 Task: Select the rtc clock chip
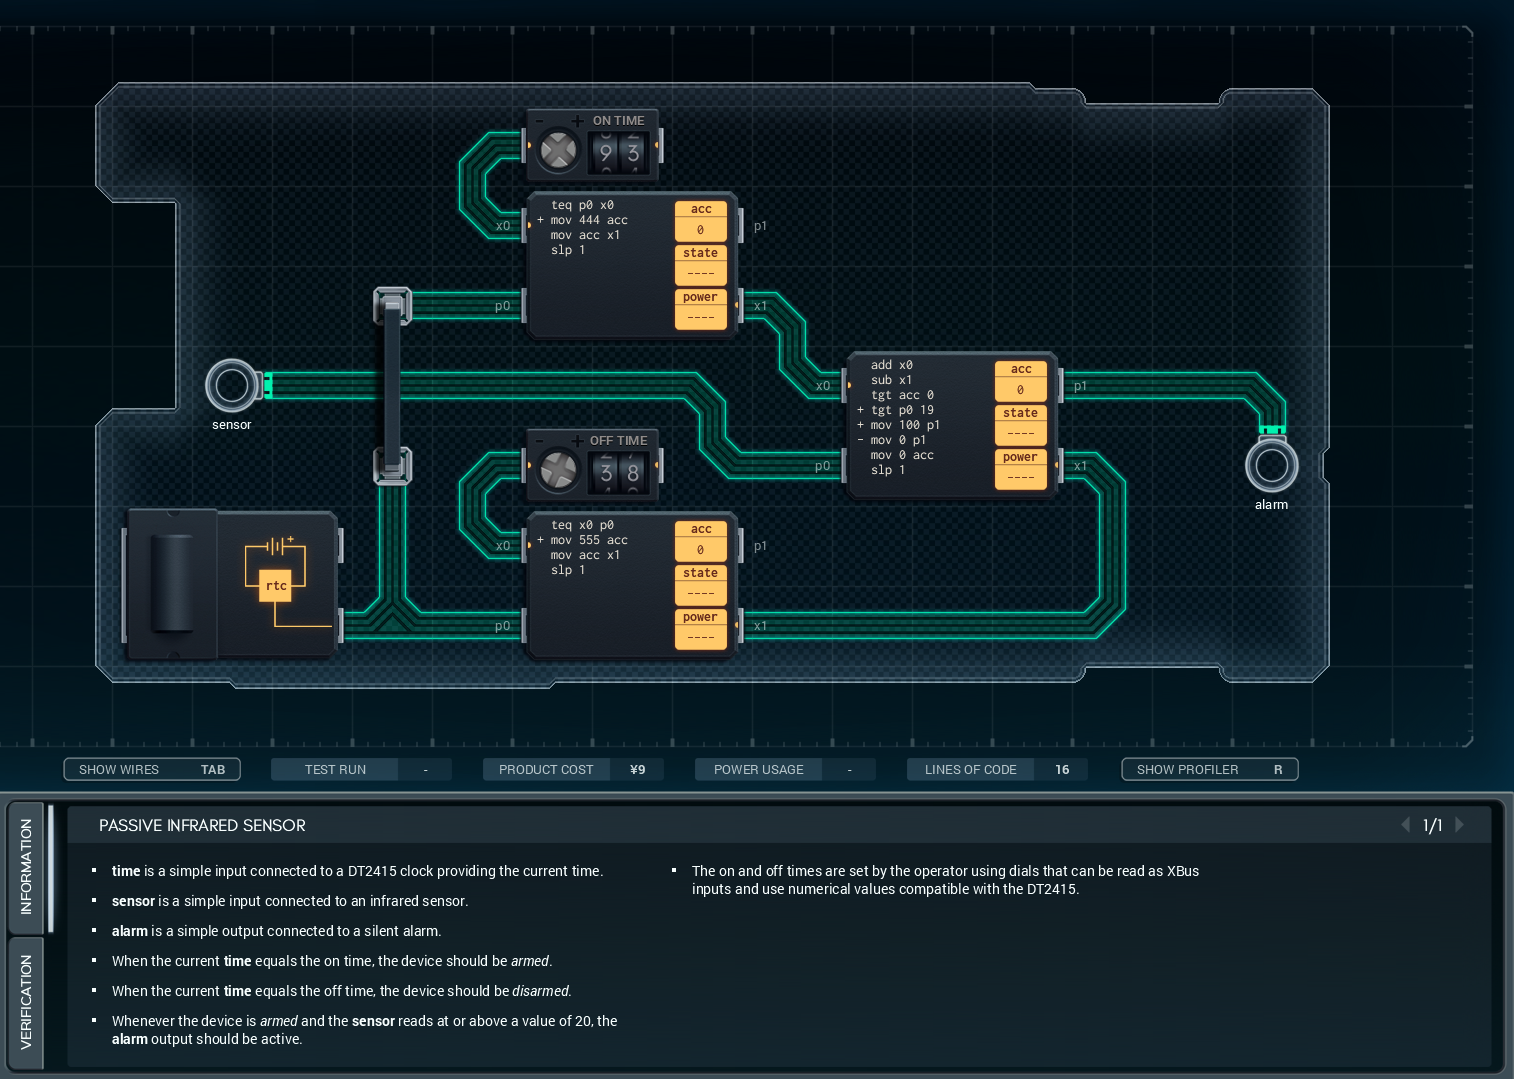[276, 585]
